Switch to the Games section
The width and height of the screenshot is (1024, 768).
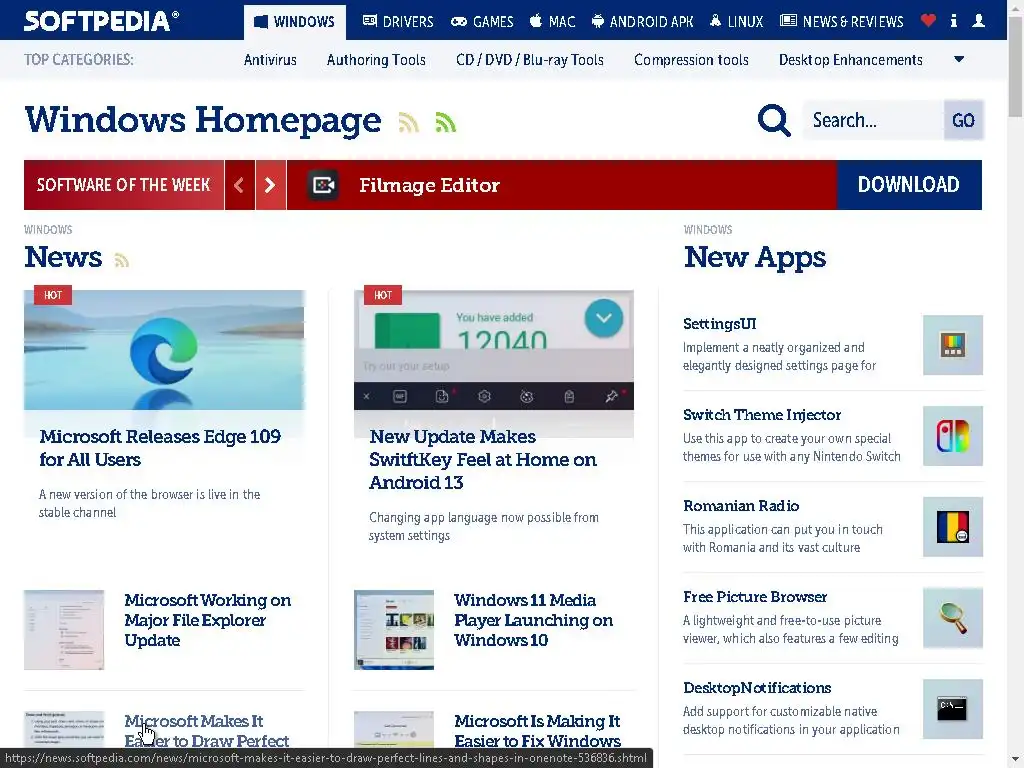point(482,22)
